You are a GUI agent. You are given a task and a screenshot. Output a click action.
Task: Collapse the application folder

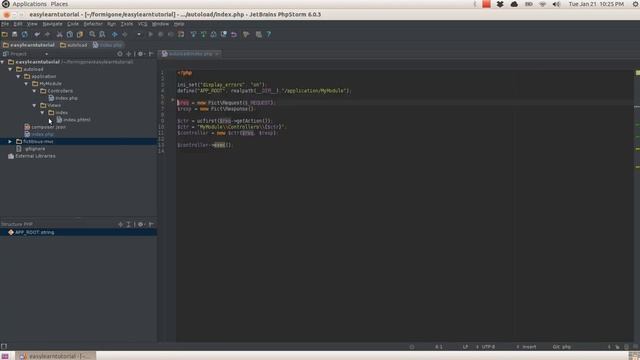18,76
